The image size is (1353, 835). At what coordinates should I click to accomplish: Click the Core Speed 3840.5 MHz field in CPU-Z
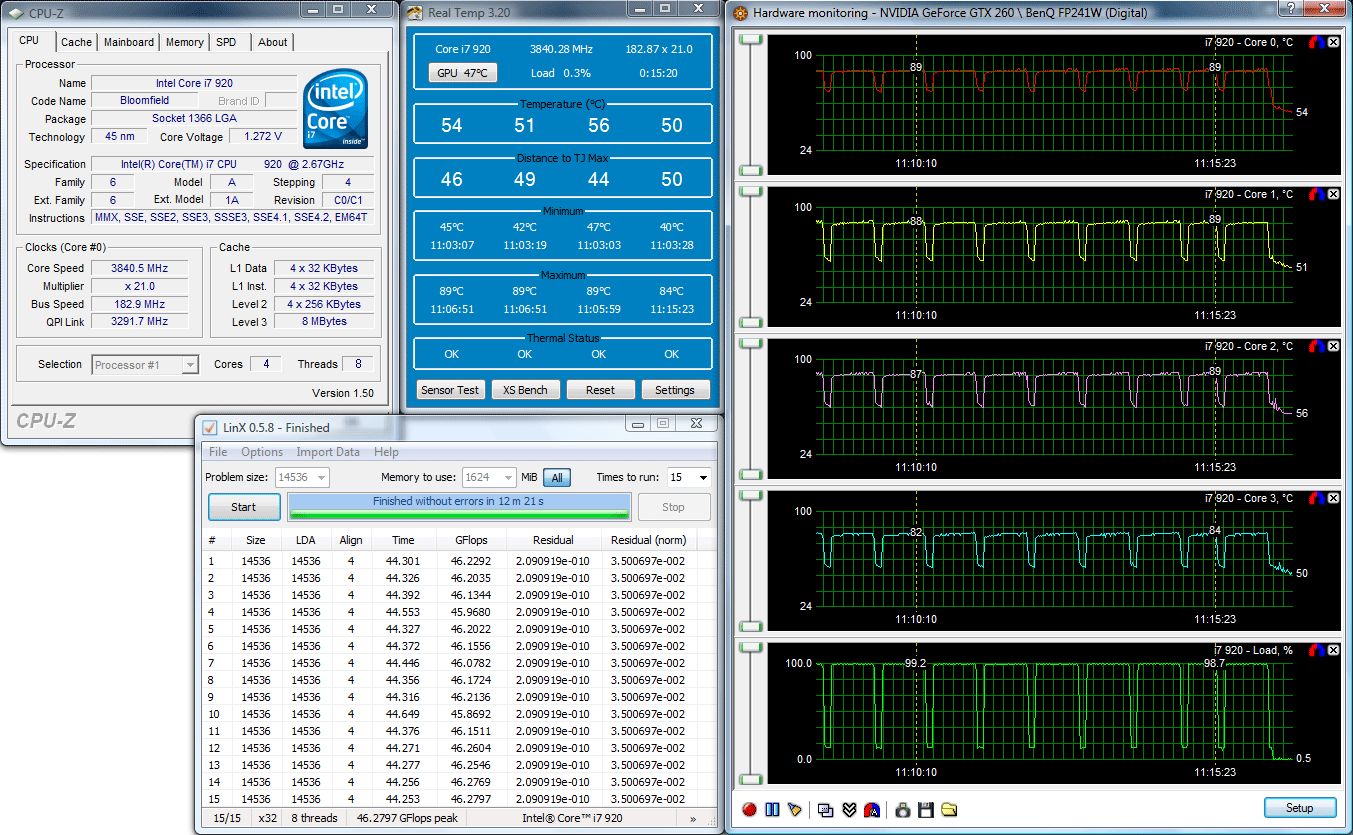click(x=140, y=268)
